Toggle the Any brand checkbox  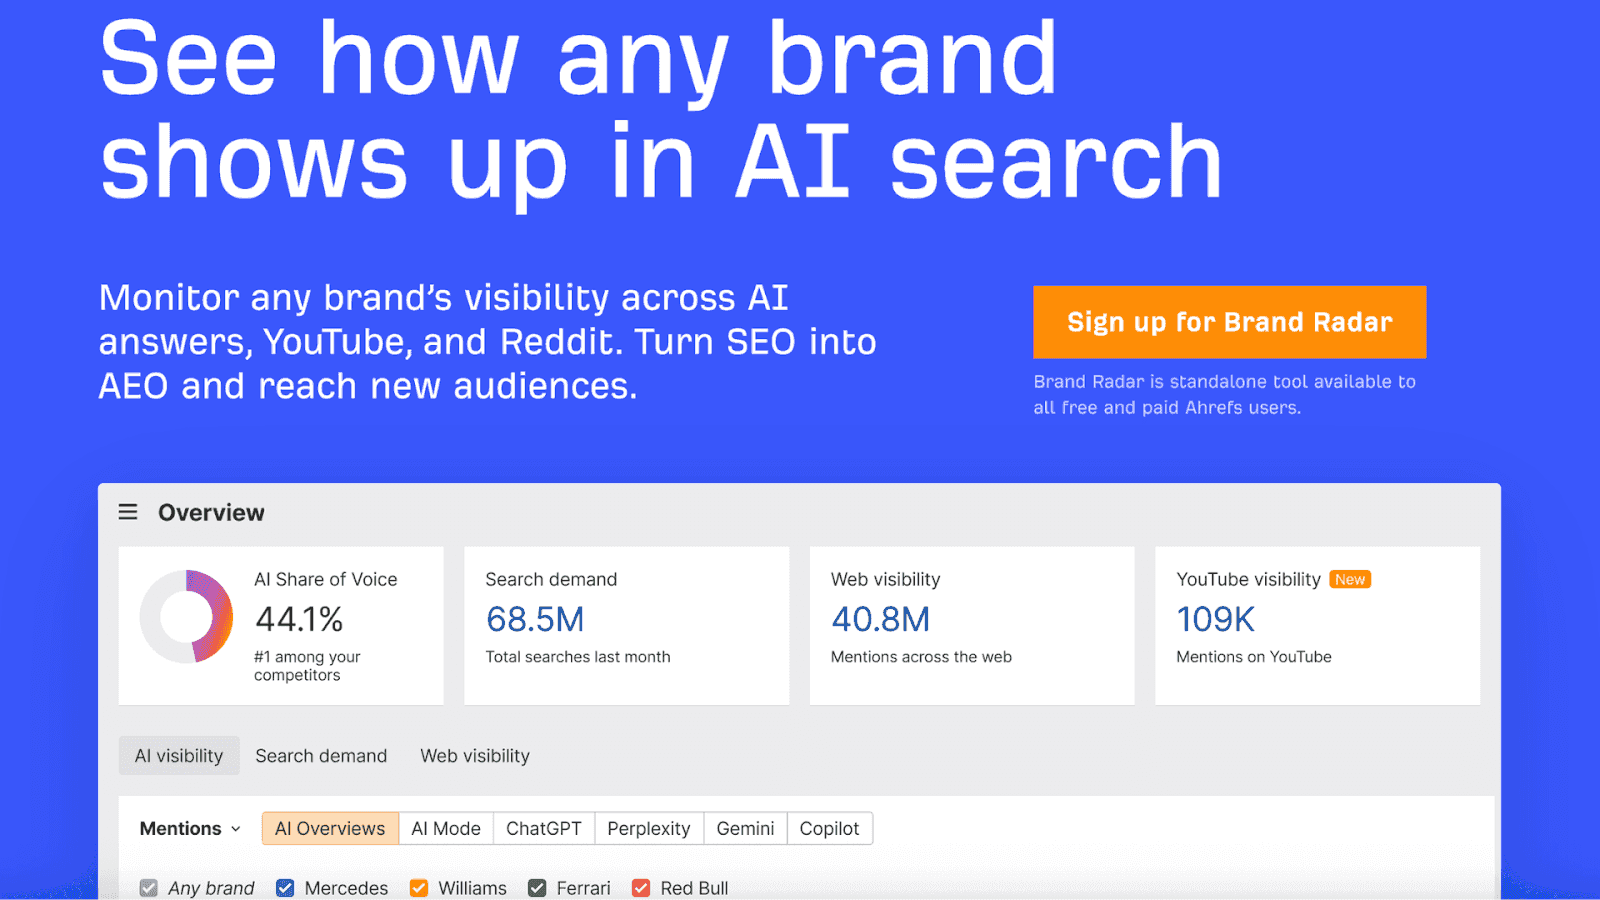click(x=149, y=888)
